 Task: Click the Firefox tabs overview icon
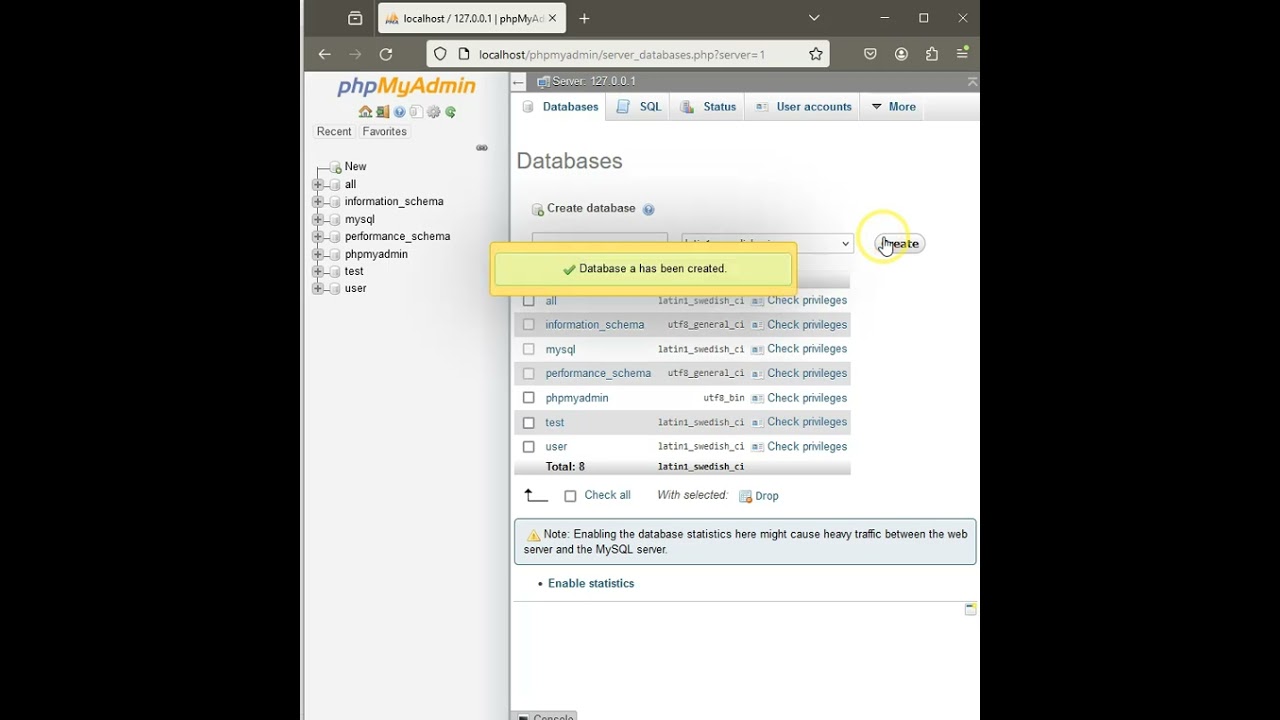pyautogui.click(x=355, y=18)
